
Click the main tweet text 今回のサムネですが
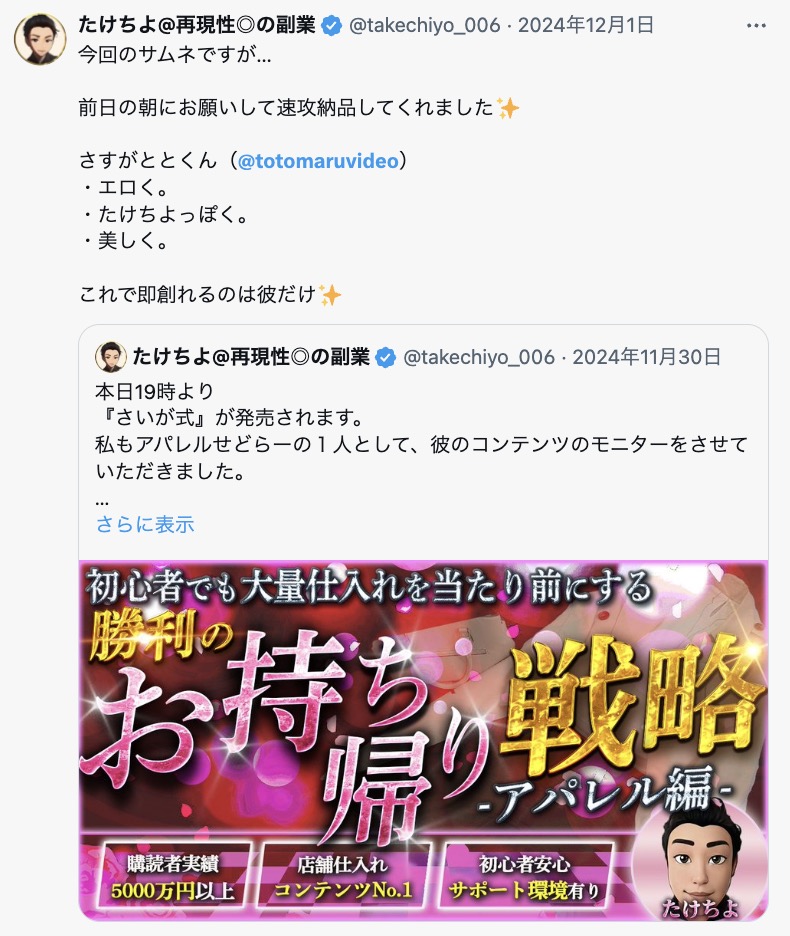174,55
